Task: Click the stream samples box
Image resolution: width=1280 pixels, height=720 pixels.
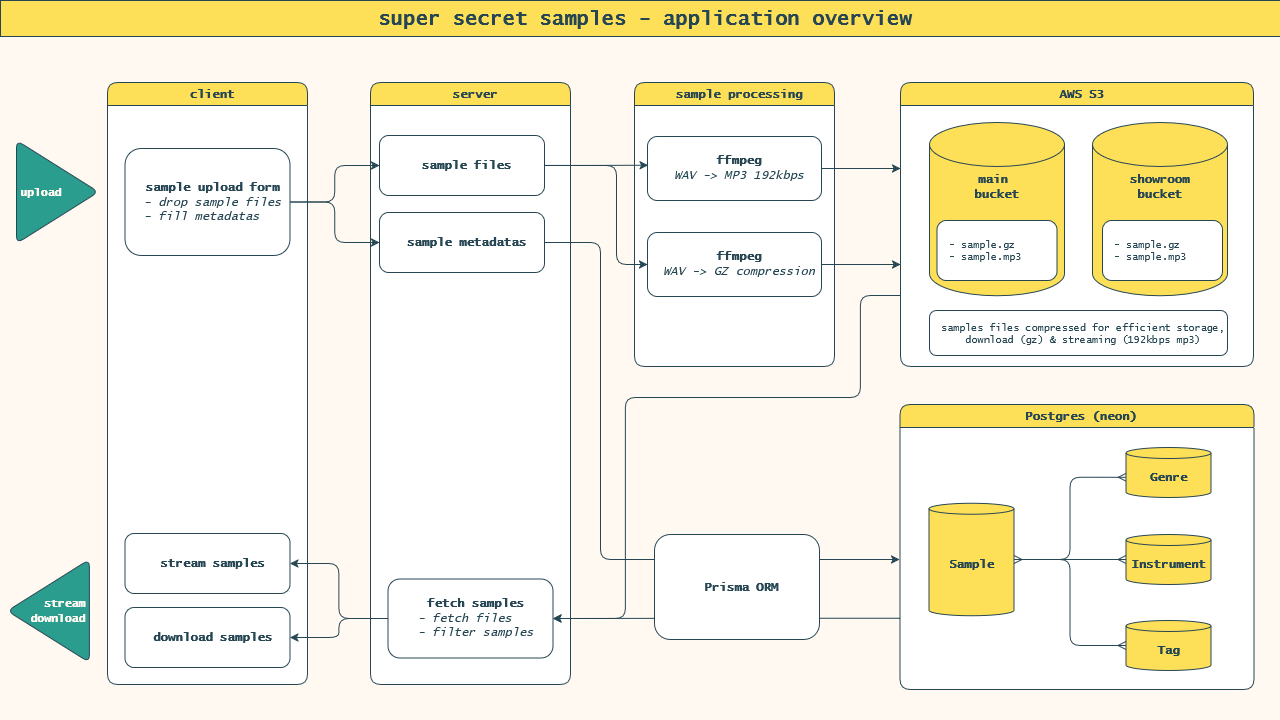Action: pyautogui.click(x=208, y=563)
